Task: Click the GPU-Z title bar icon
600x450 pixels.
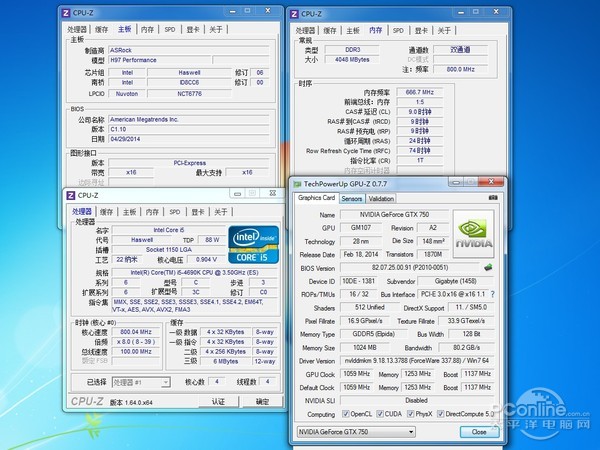Action: (297, 184)
